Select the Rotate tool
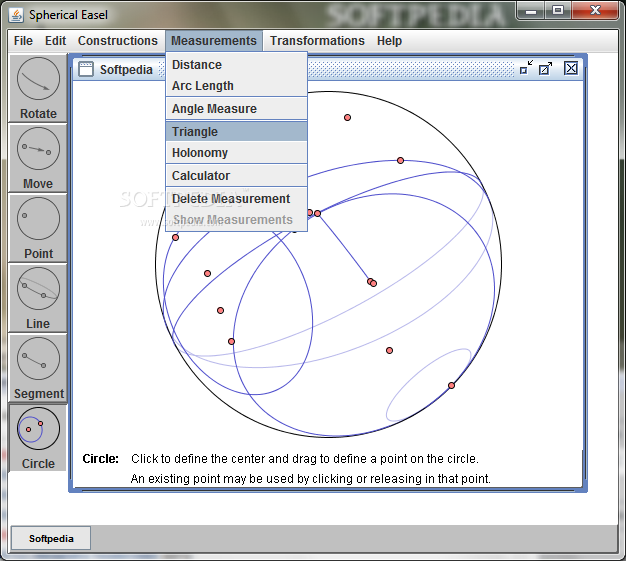 tap(38, 88)
